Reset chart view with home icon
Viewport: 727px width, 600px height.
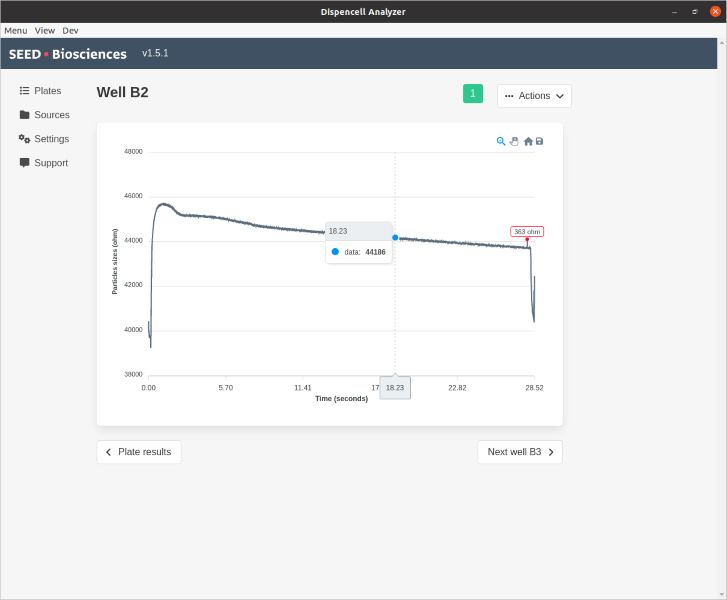pyautogui.click(x=528, y=141)
